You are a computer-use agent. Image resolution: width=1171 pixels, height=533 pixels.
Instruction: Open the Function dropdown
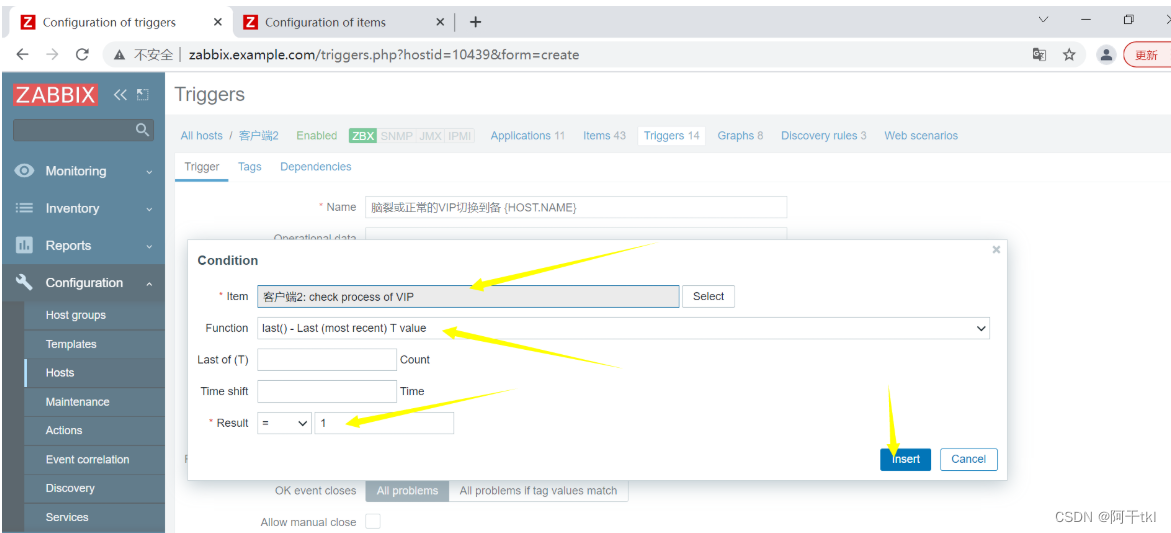point(624,328)
